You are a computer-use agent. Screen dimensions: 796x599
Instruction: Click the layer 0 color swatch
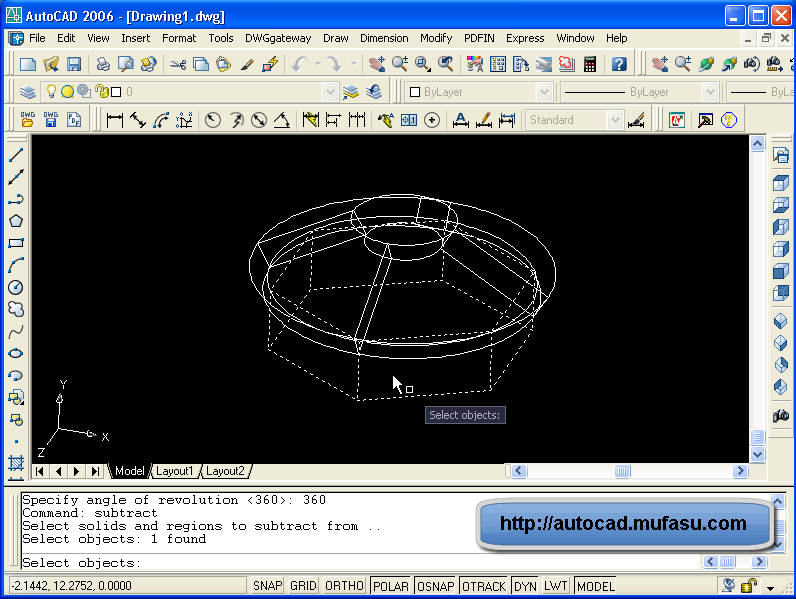(116, 92)
